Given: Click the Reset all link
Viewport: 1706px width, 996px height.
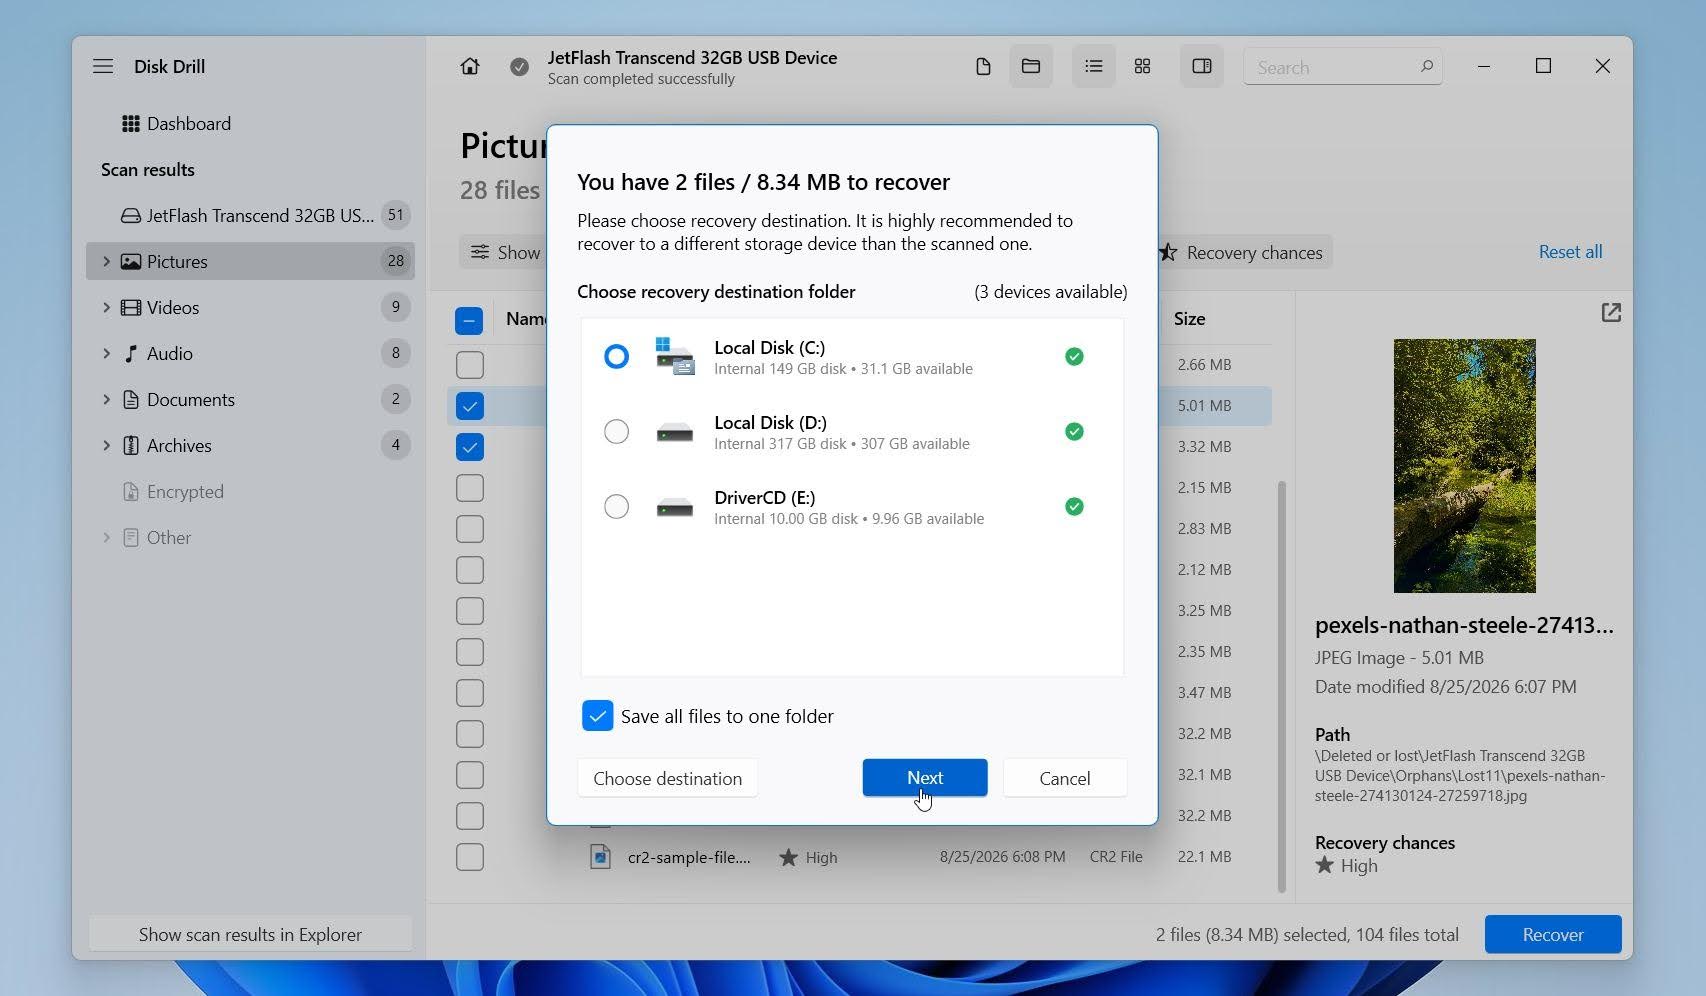Looking at the screenshot, I should tap(1570, 252).
